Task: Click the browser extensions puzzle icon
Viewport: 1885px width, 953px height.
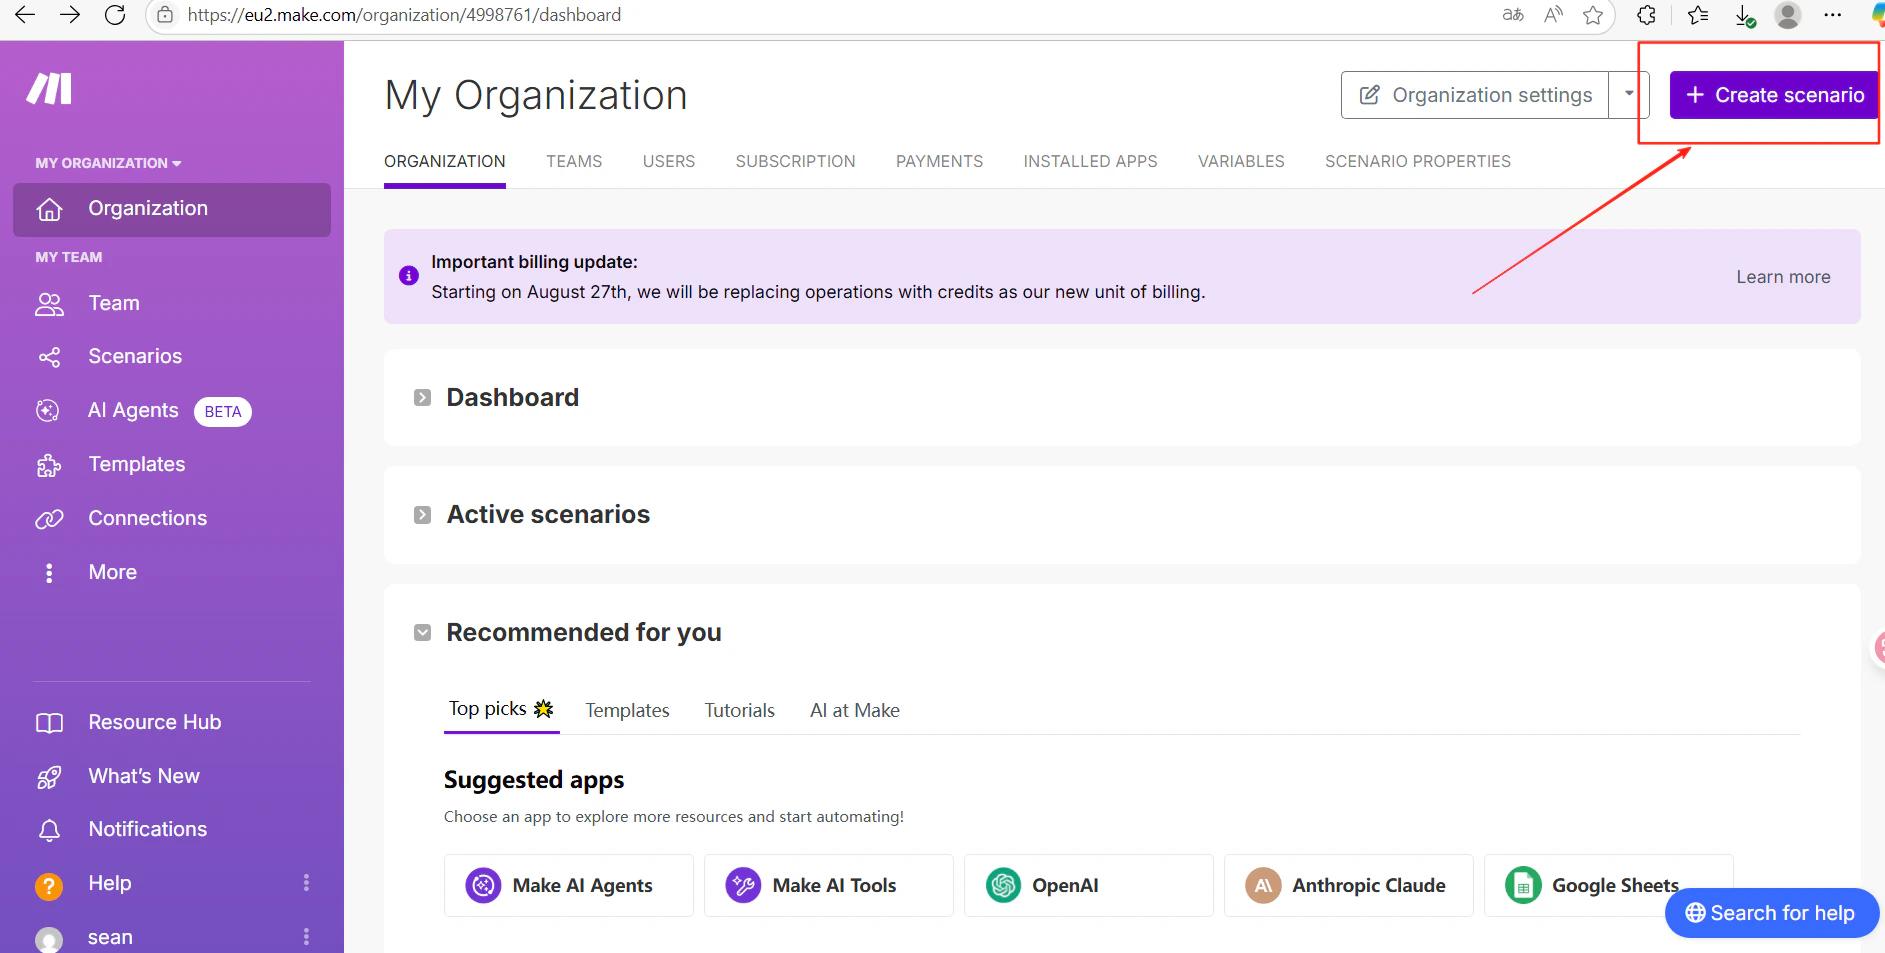Action: coord(1646,15)
